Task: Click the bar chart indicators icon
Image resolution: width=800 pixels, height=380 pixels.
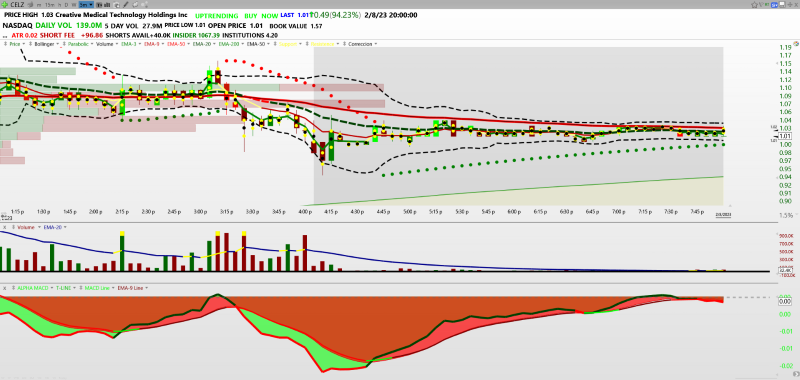Action: pos(107,5)
